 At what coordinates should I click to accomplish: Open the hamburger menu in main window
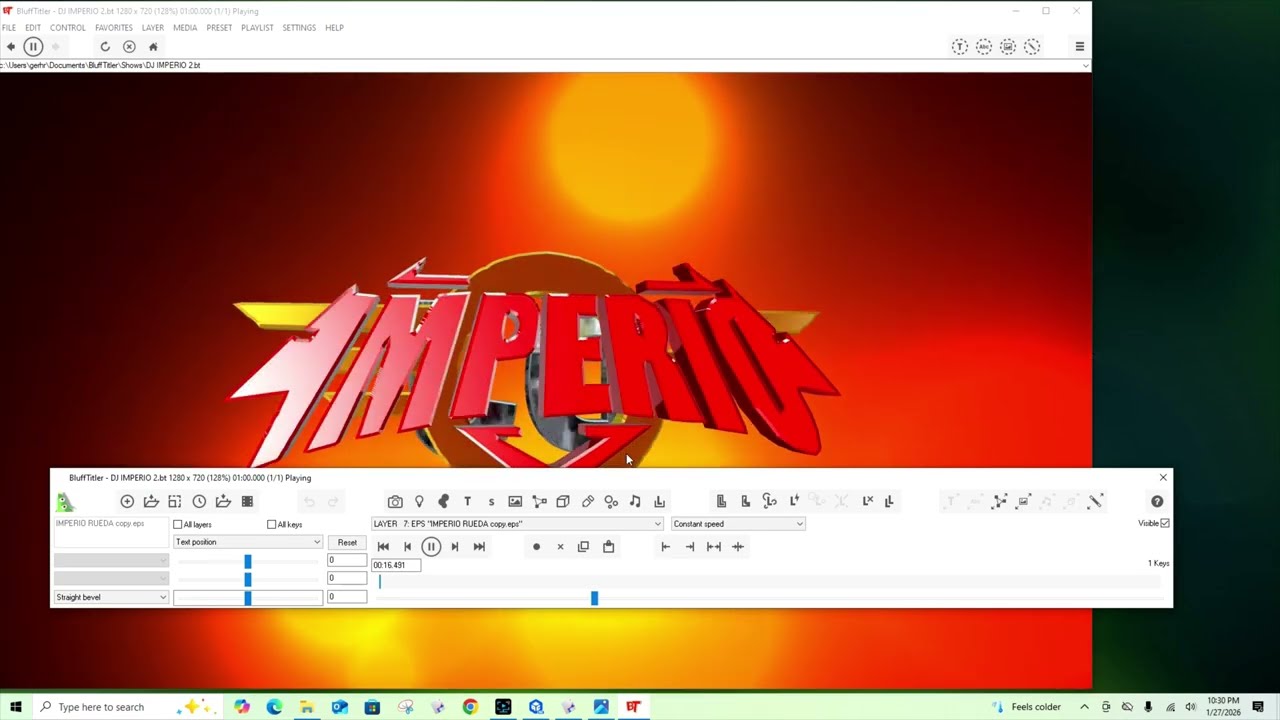tap(1079, 46)
